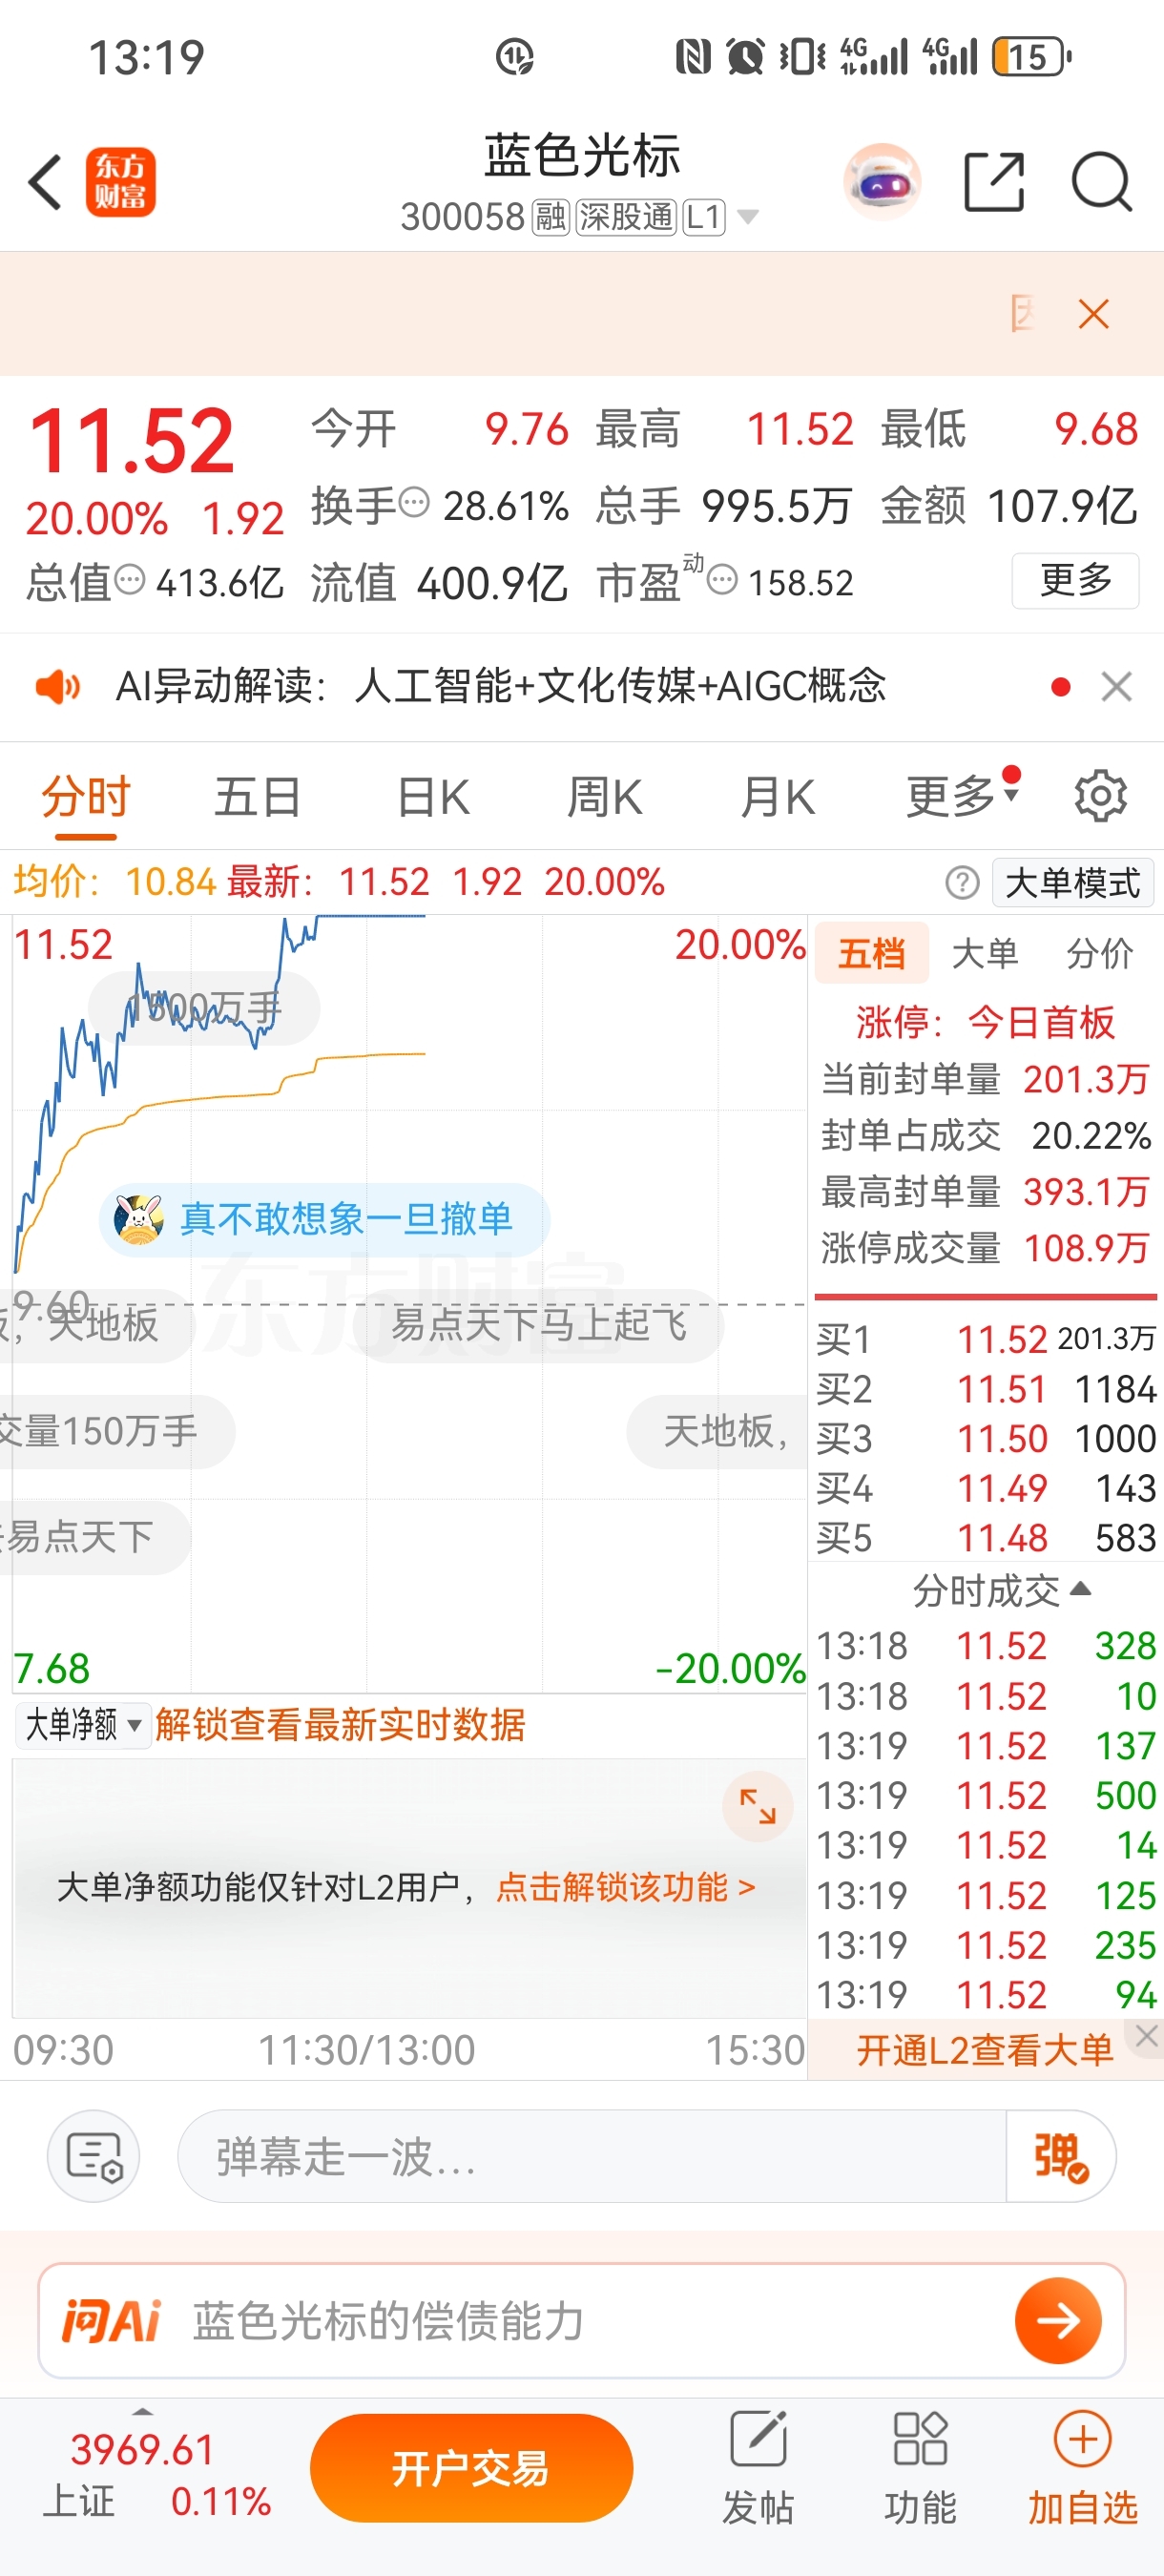The width and height of the screenshot is (1164, 2576).
Task: Tap the 真不敢想象一旦撤单 danmaku comment
Action: (x=324, y=1219)
